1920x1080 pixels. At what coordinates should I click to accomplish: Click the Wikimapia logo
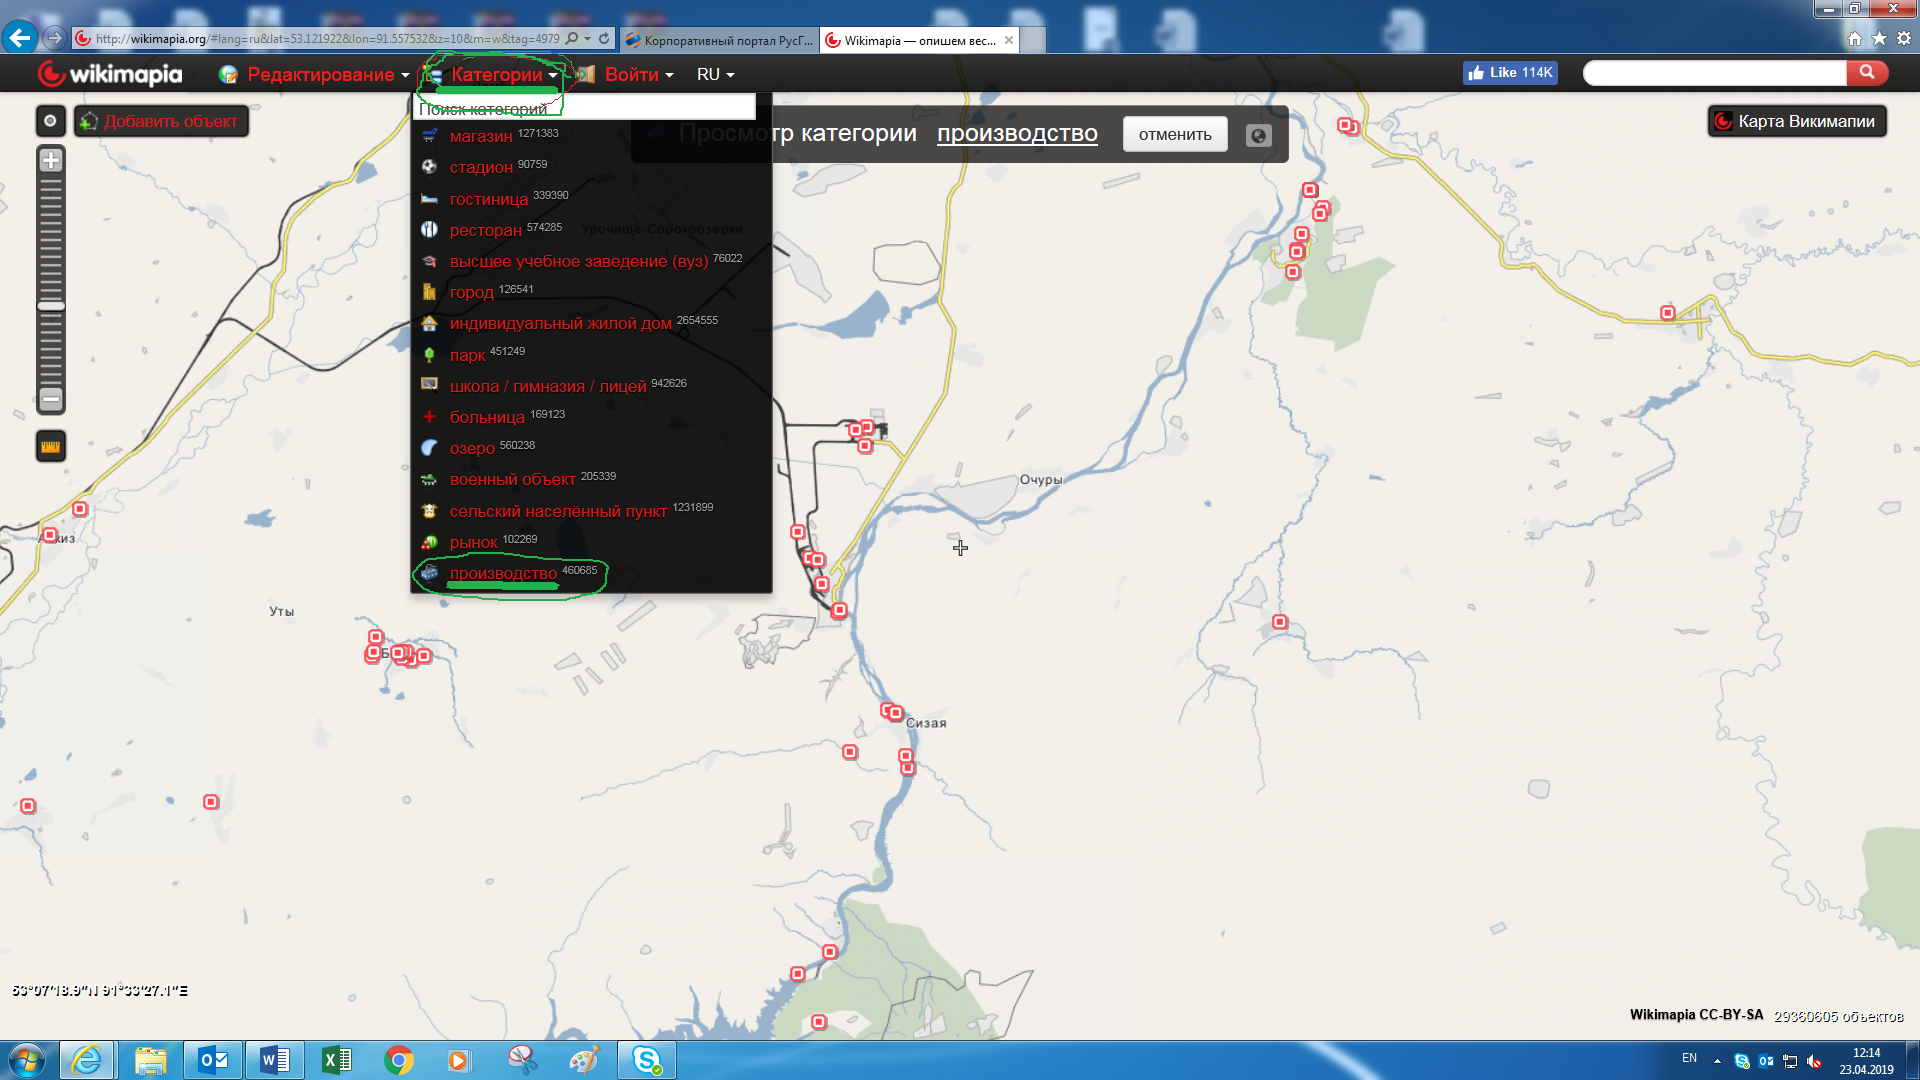110,74
